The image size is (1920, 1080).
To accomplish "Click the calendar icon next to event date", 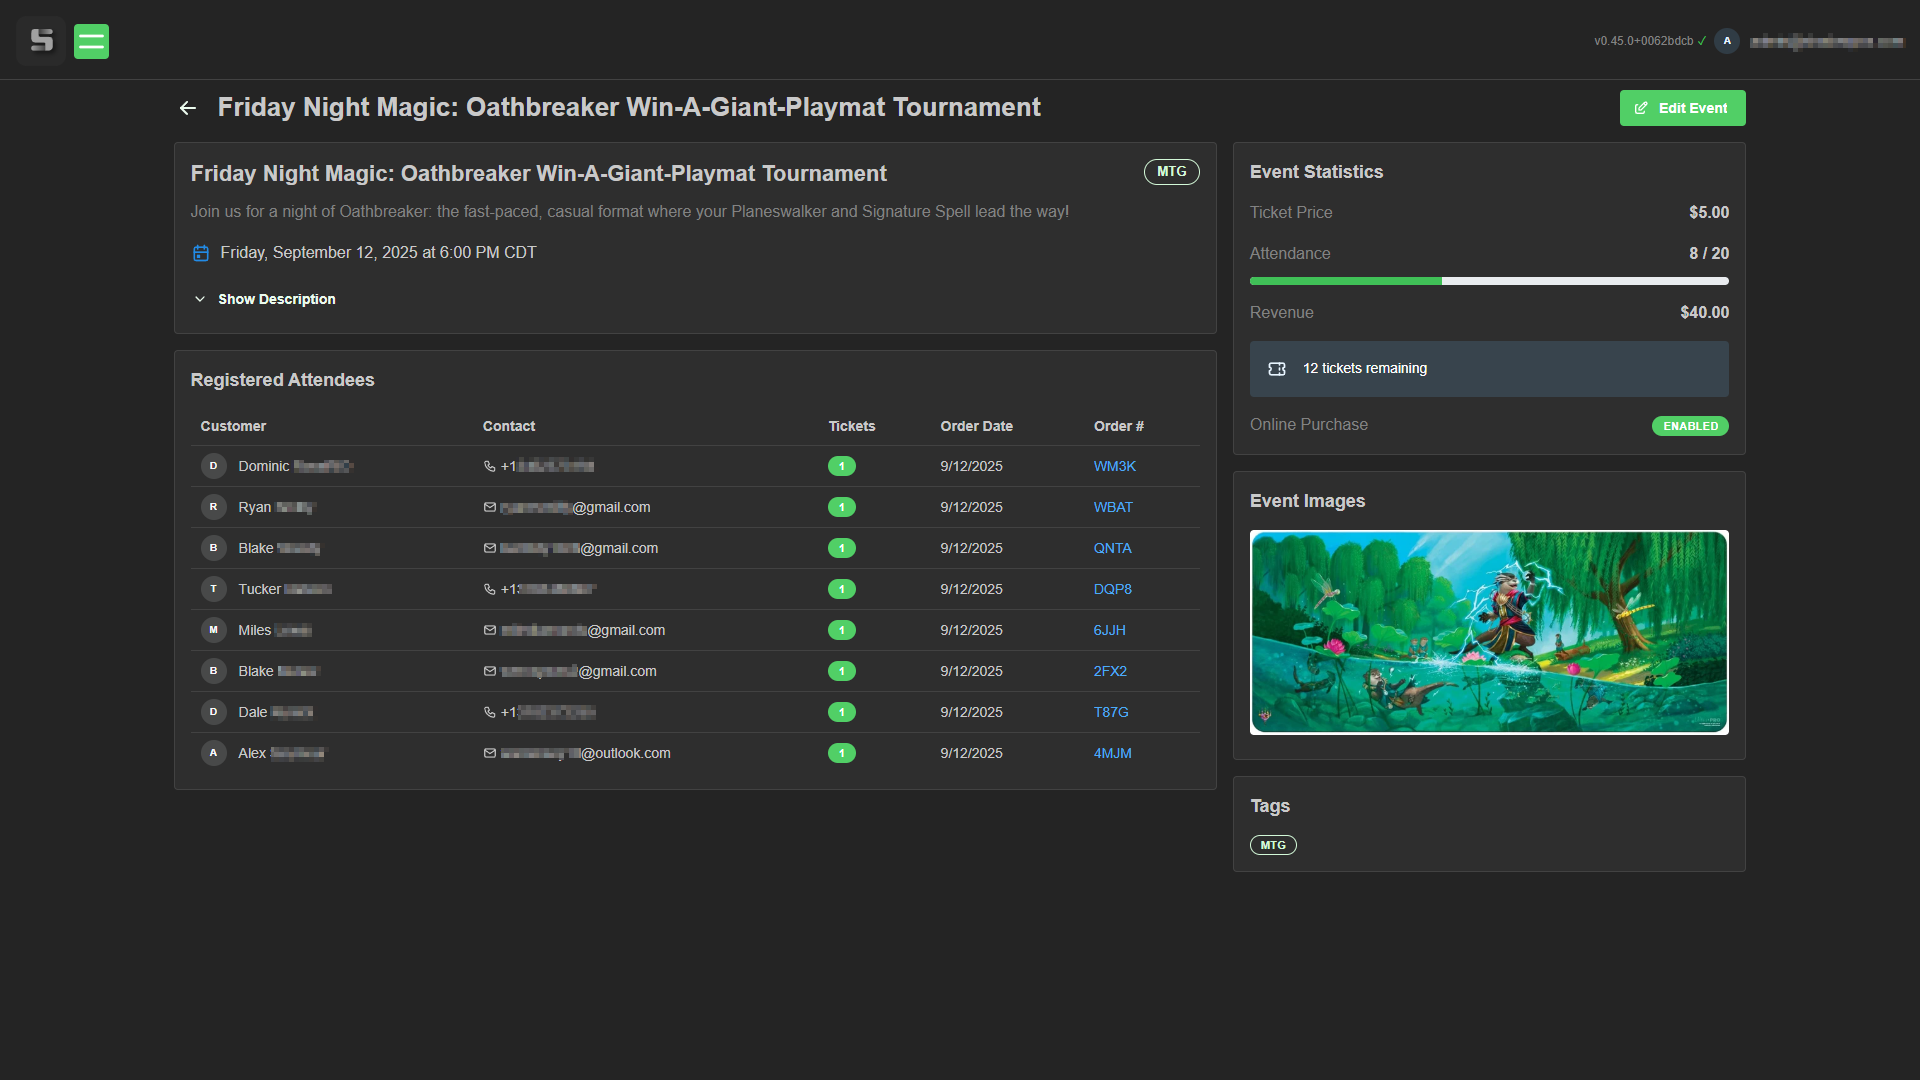I will tap(201, 253).
